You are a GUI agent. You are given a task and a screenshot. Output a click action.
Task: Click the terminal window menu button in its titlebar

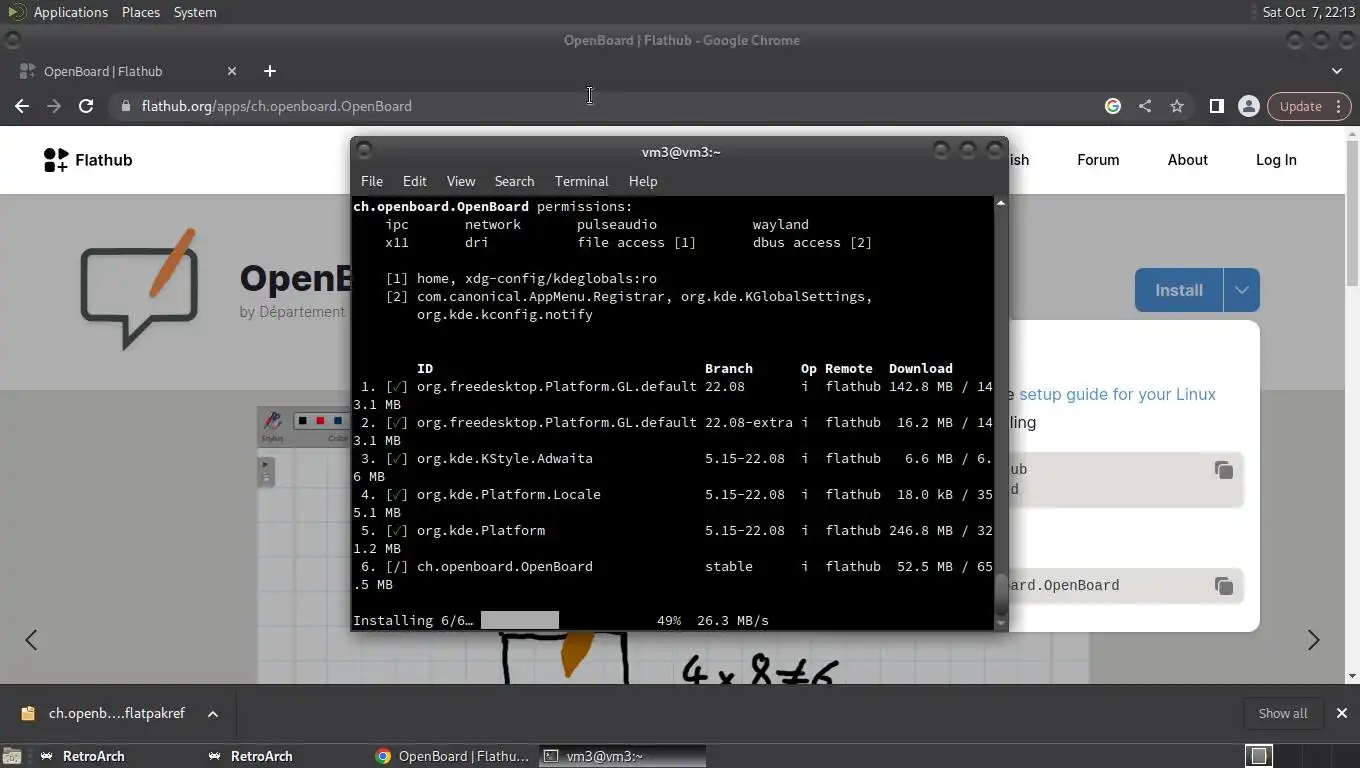point(364,151)
